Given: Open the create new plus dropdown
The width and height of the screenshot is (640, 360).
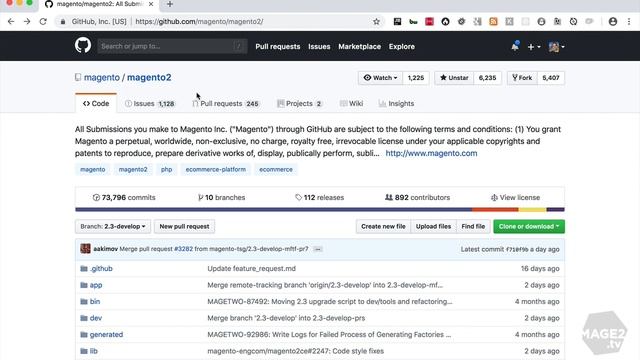Looking at the screenshot, I should click(x=534, y=47).
